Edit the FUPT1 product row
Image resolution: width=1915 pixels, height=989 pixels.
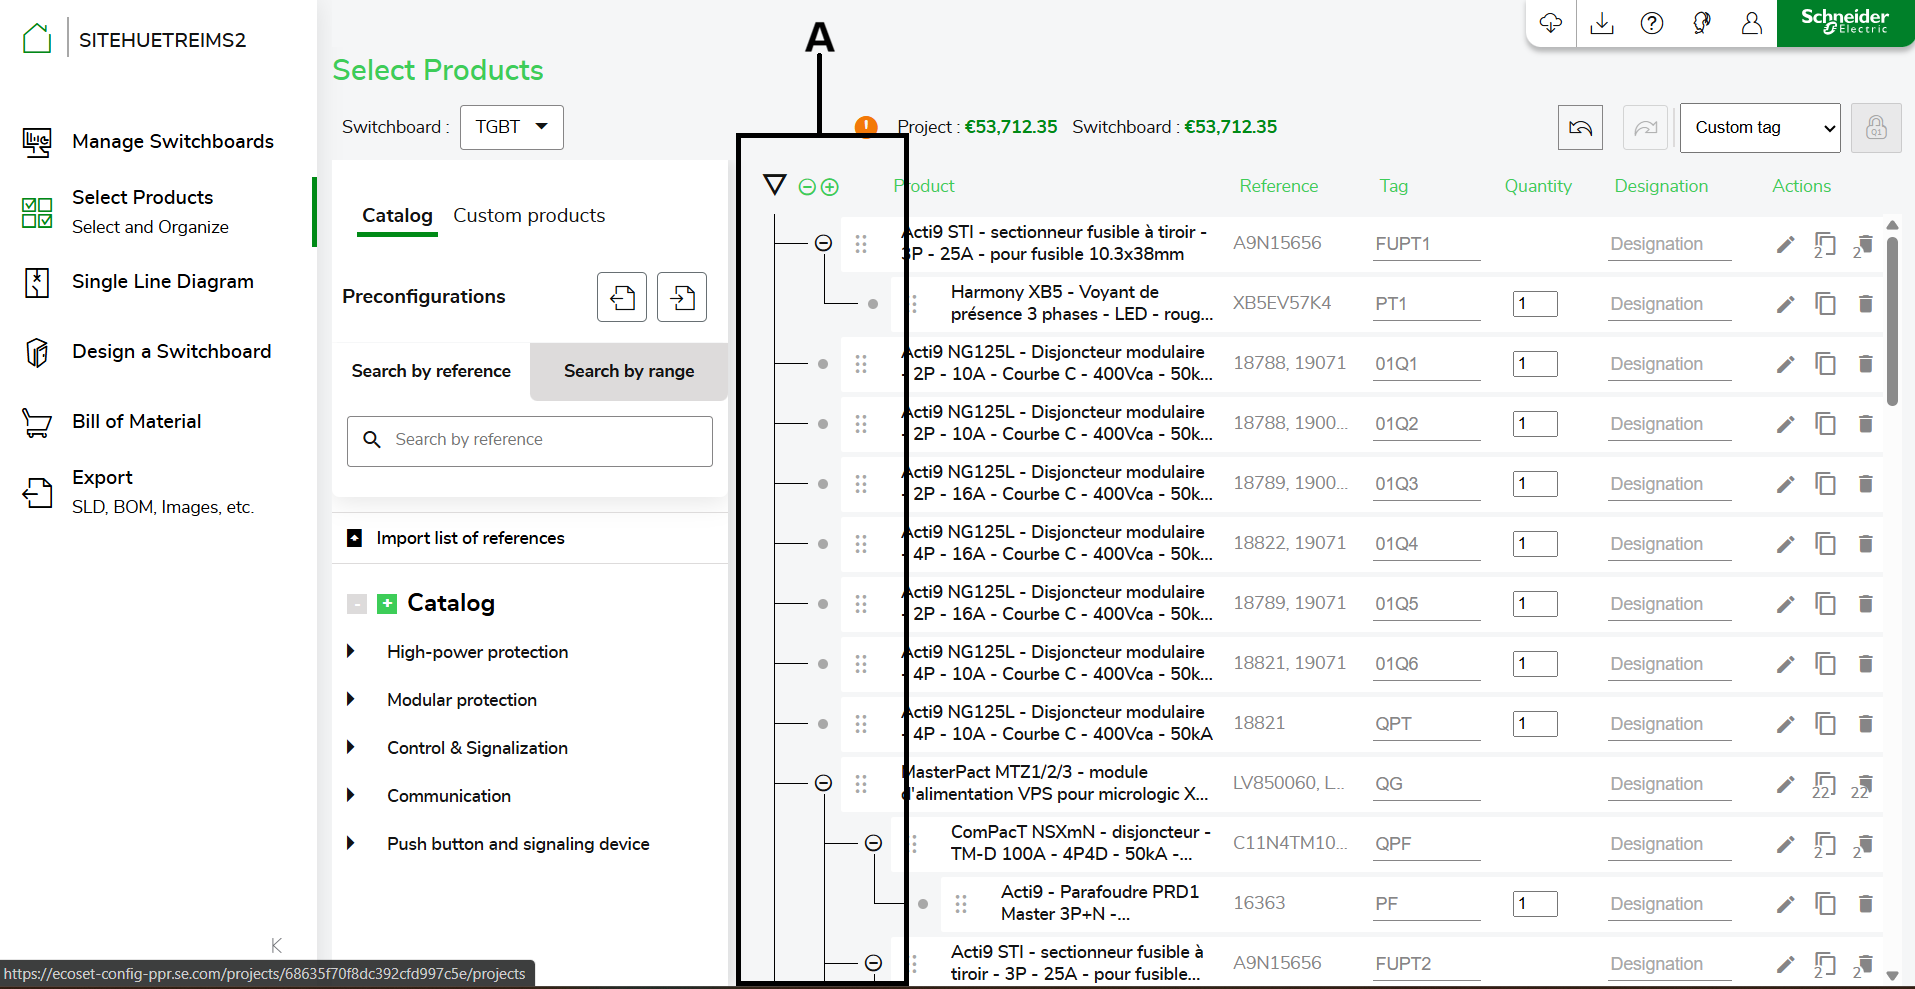pyautogui.click(x=1785, y=244)
